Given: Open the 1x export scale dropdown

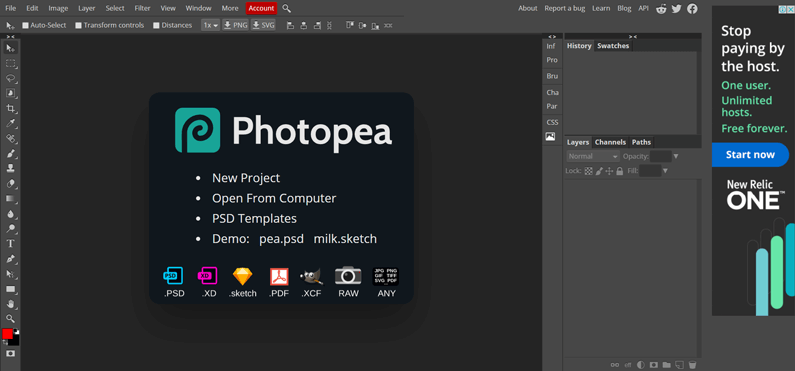Looking at the screenshot, I should pyautogui.click(x=210, y=25).
